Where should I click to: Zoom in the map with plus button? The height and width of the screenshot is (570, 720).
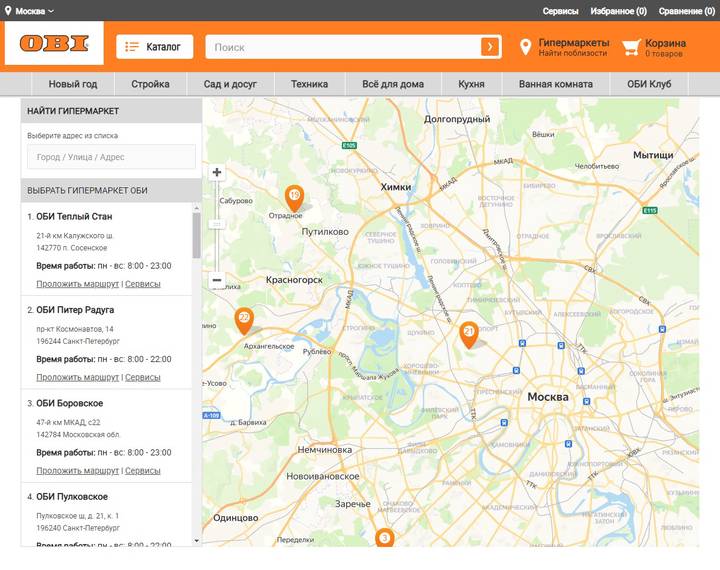217,172
